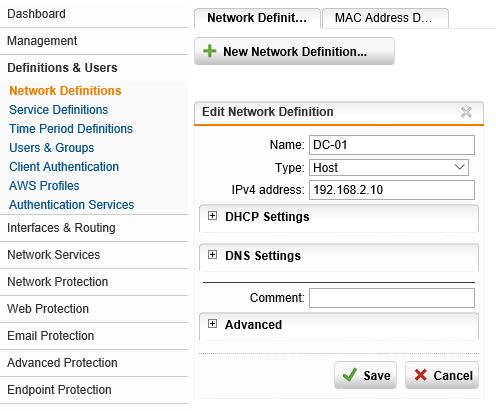This screenshot has height=411, width=496.
Task: Switch to the MAC Address Definitions tab
Action: pos(385,18)
